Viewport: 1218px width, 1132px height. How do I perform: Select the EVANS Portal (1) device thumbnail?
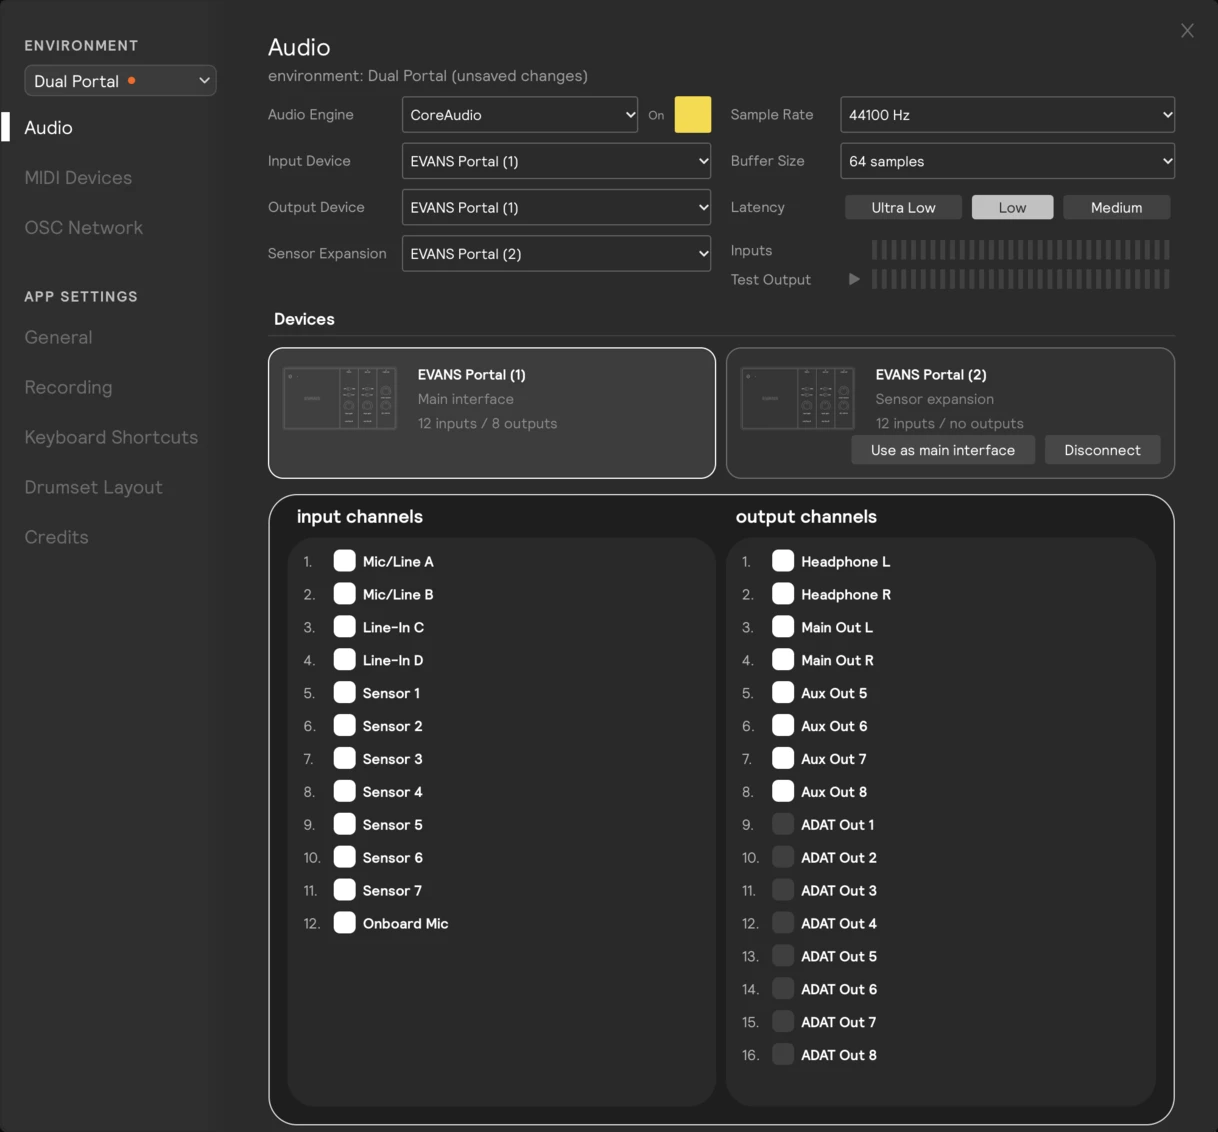pos(340,398)
